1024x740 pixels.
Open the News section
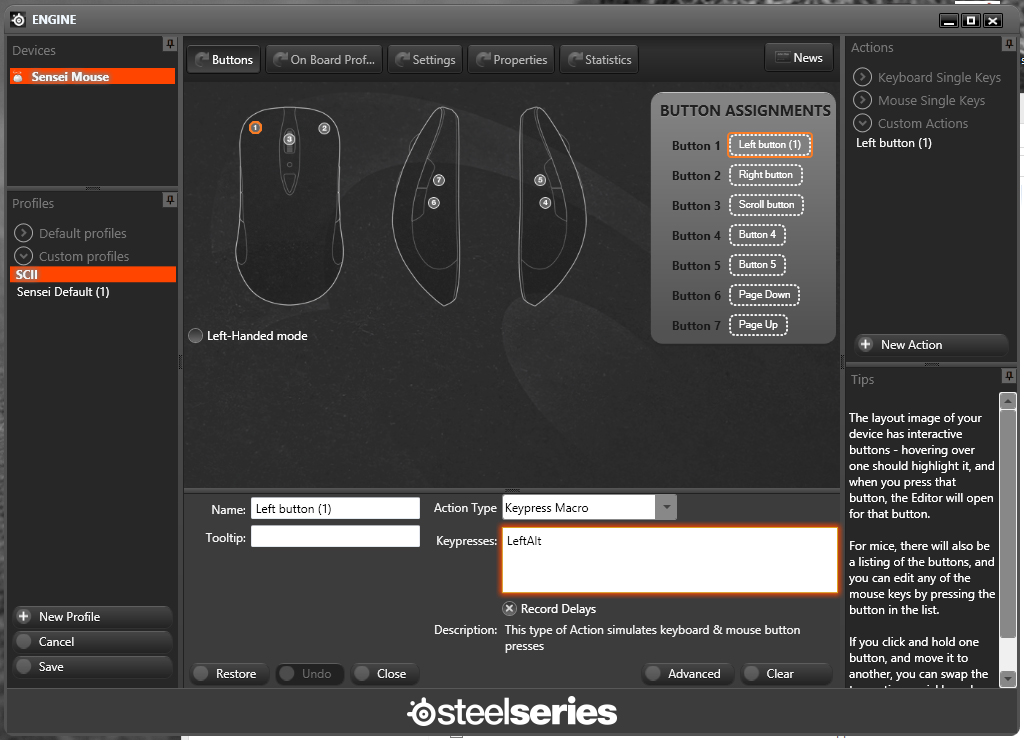point(799,57)
